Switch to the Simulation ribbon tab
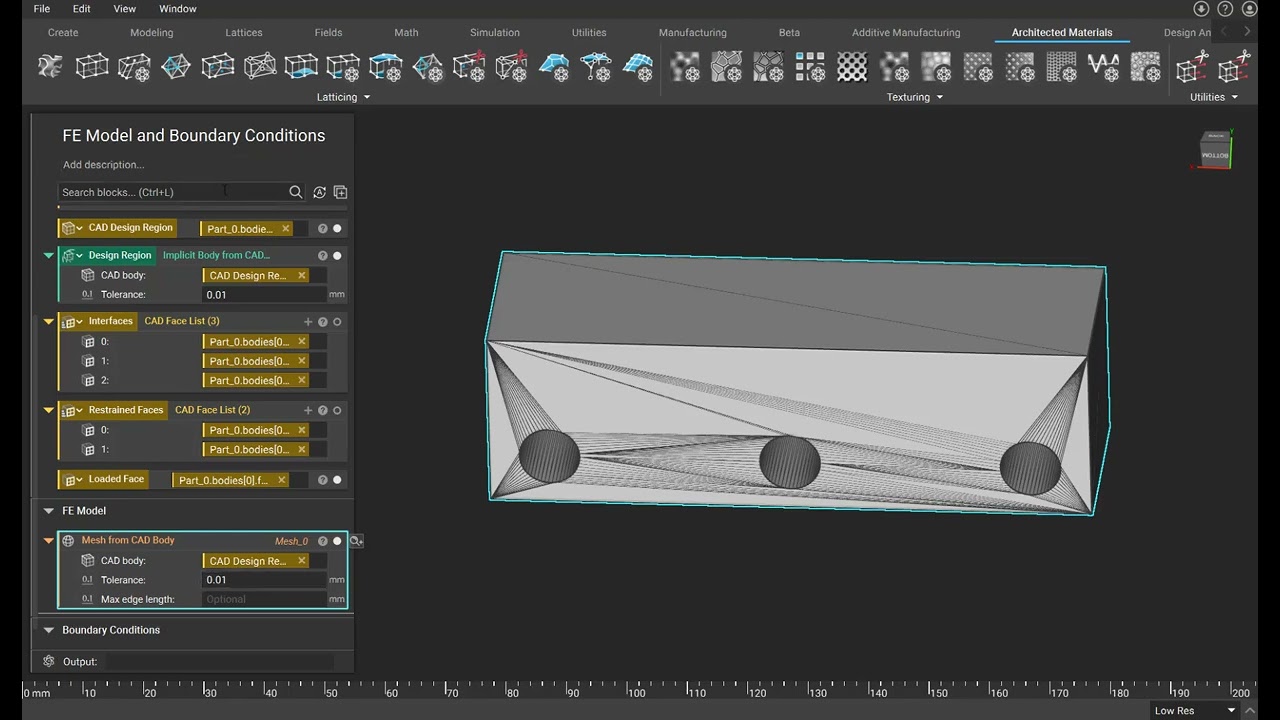Viewport: 1280px width, 720px height. coord(495,33)
